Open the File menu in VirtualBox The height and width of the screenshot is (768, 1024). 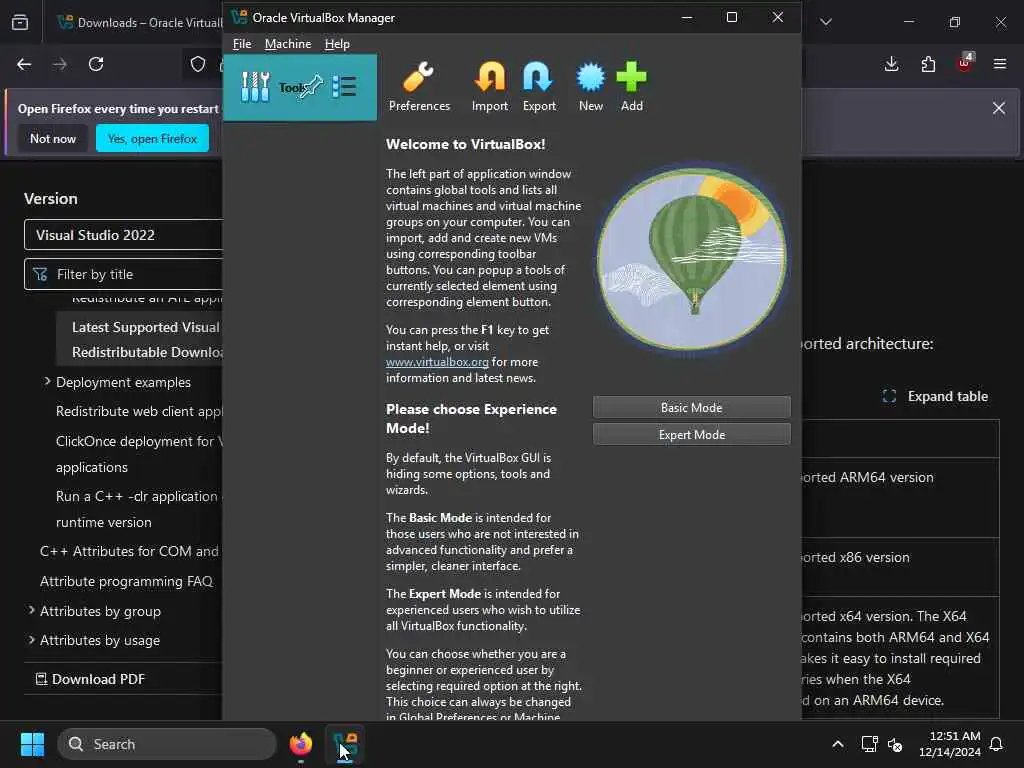[242, 44]
